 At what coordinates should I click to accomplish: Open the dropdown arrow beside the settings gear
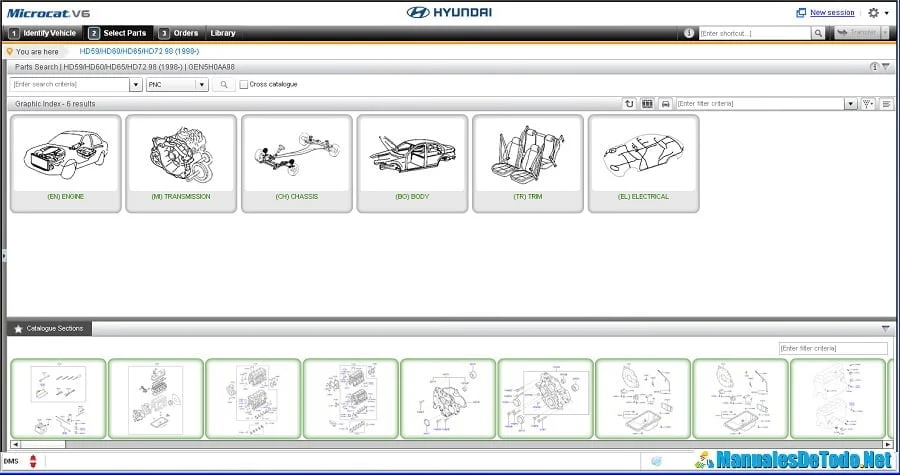pyautogui.click(x=887, y=13)
